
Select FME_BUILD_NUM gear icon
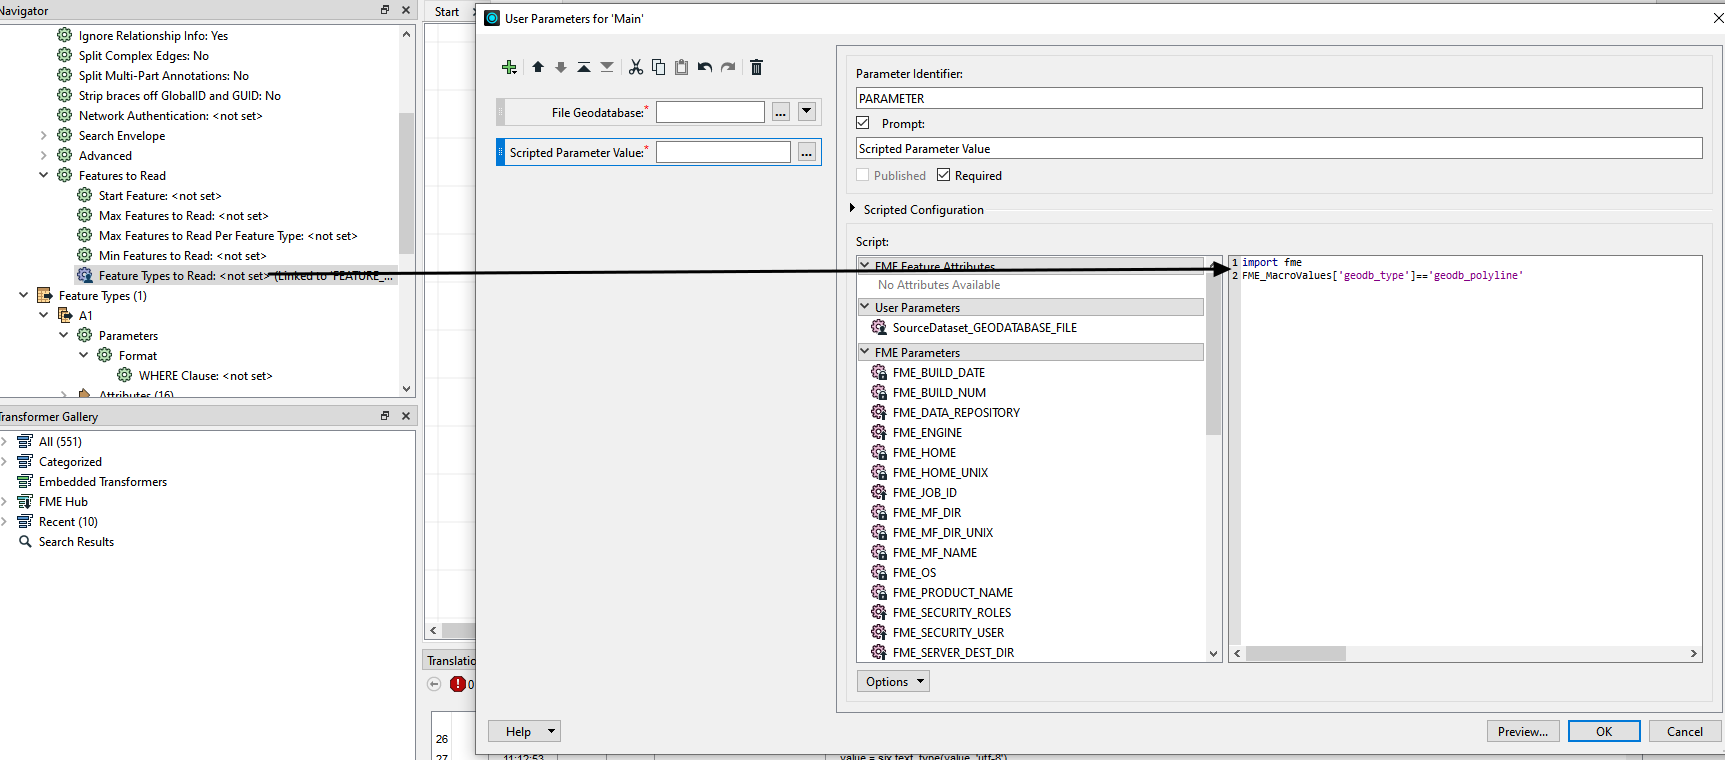pyautogui.click(x=879, y=392)
